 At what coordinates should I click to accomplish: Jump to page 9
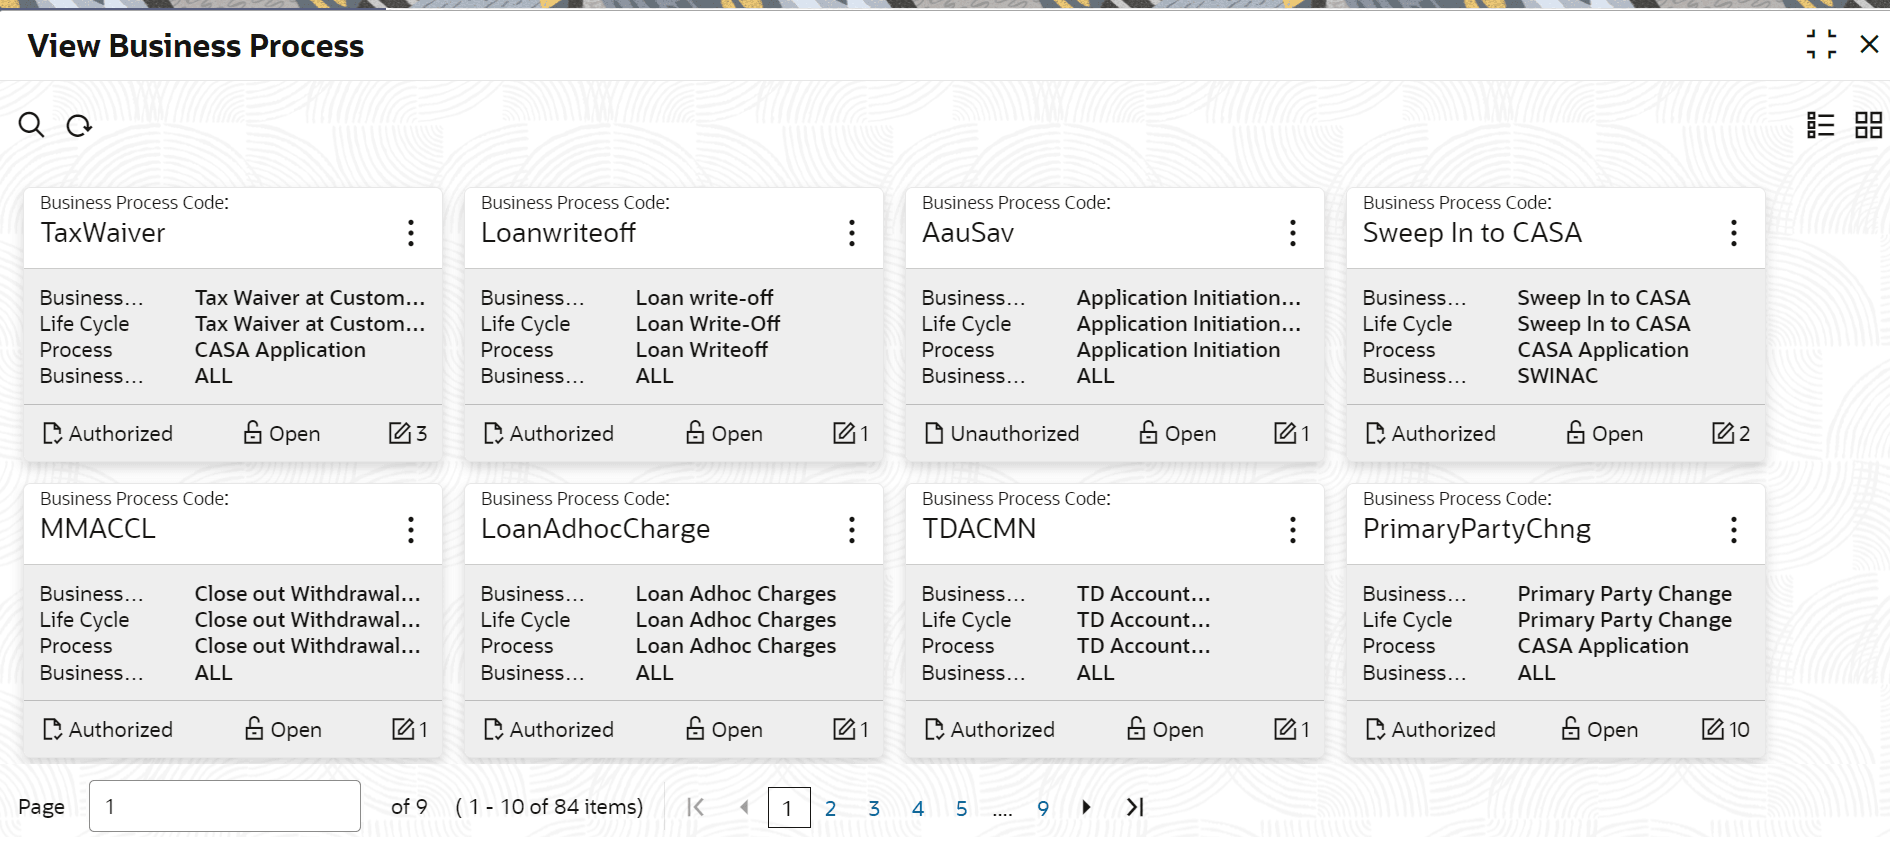coord(1043,808)
